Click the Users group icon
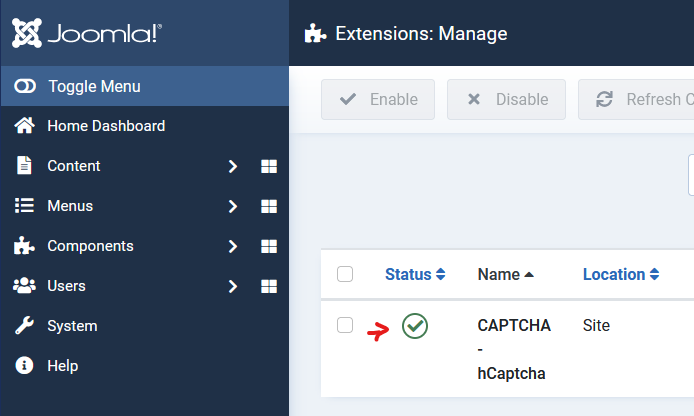 24,286
